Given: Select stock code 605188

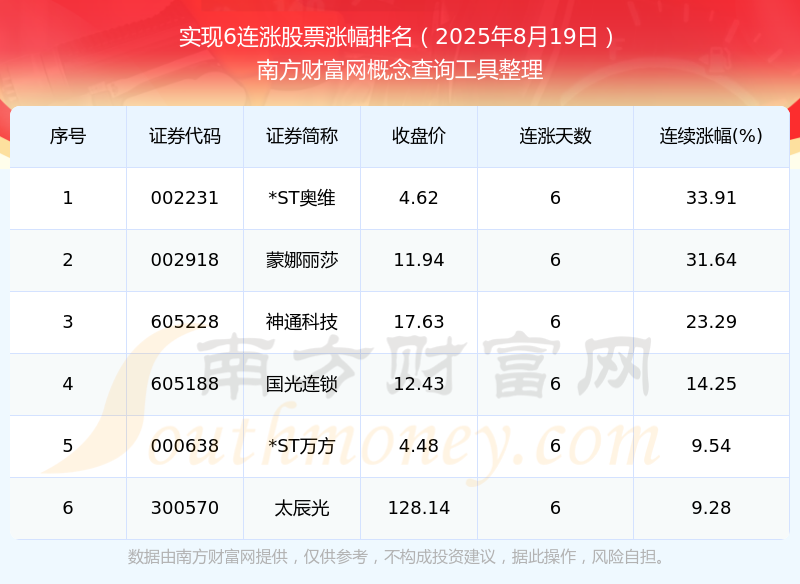Looking at the screenshot, I should click(x=185, y=384).
